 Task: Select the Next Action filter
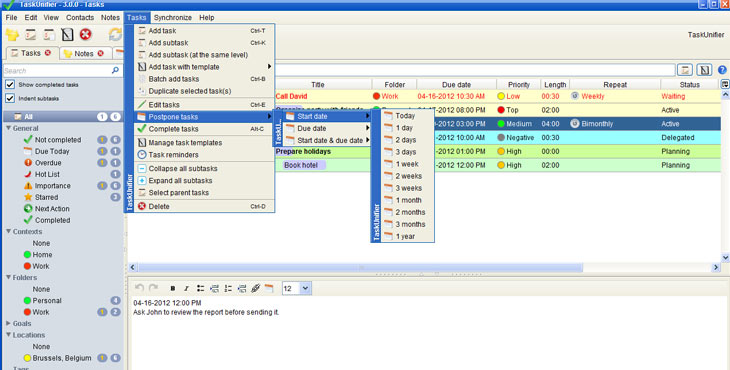pos(52,209)
